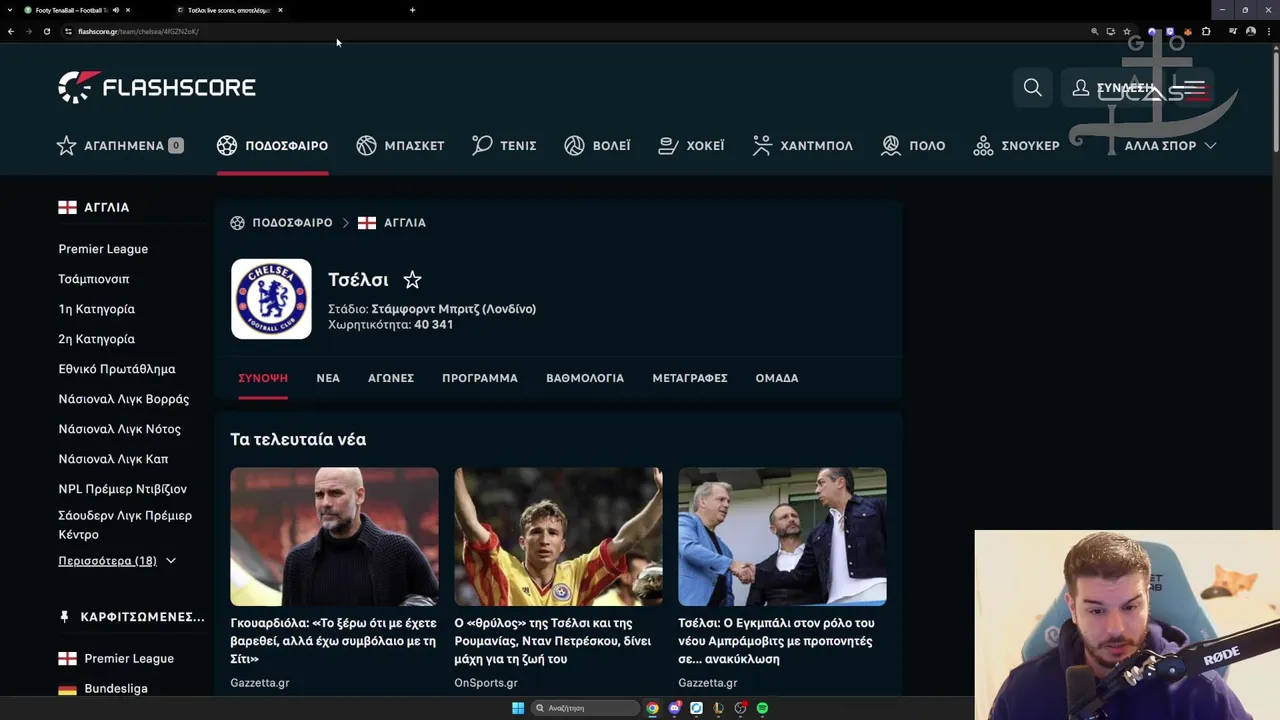Click the Αναζήτηση taskbar search box

coord(586,708)
